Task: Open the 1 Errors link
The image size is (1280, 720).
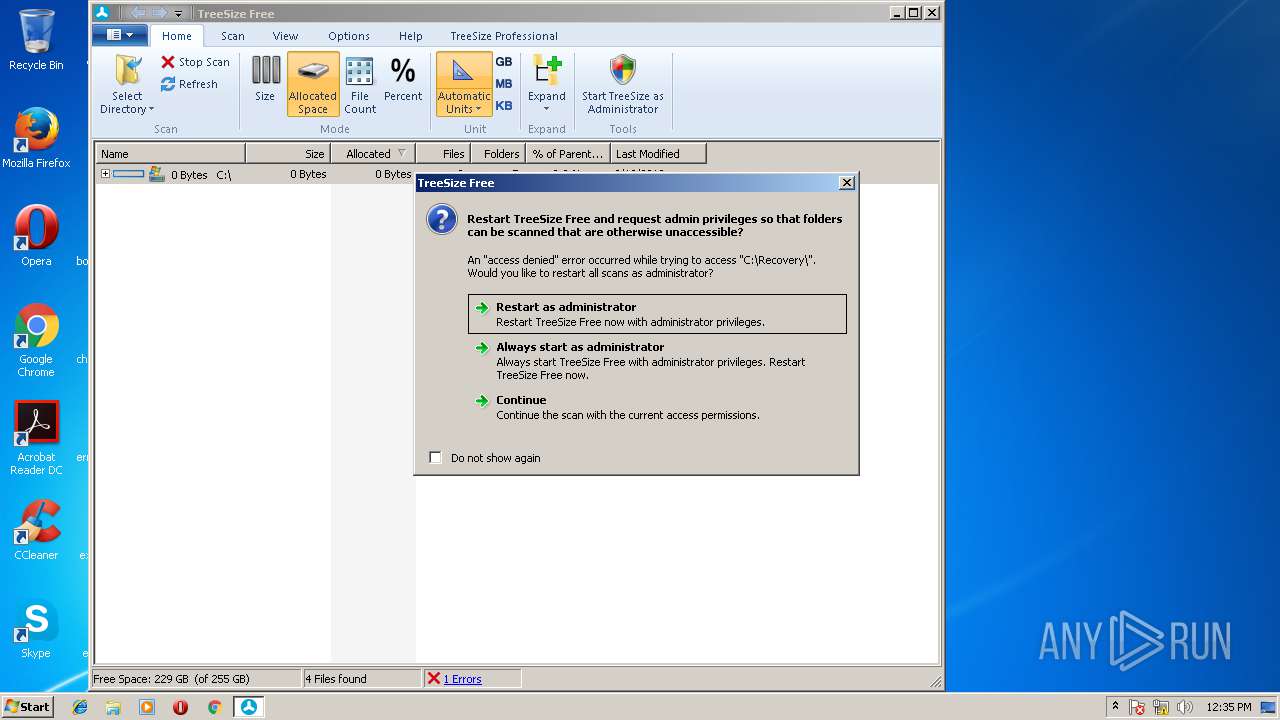Action: tap(462, 679)
